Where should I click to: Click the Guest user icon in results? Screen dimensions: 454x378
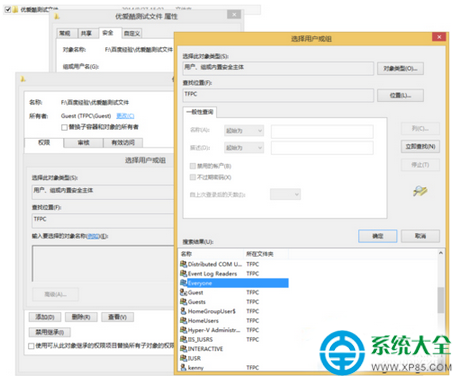coord(183,292)
